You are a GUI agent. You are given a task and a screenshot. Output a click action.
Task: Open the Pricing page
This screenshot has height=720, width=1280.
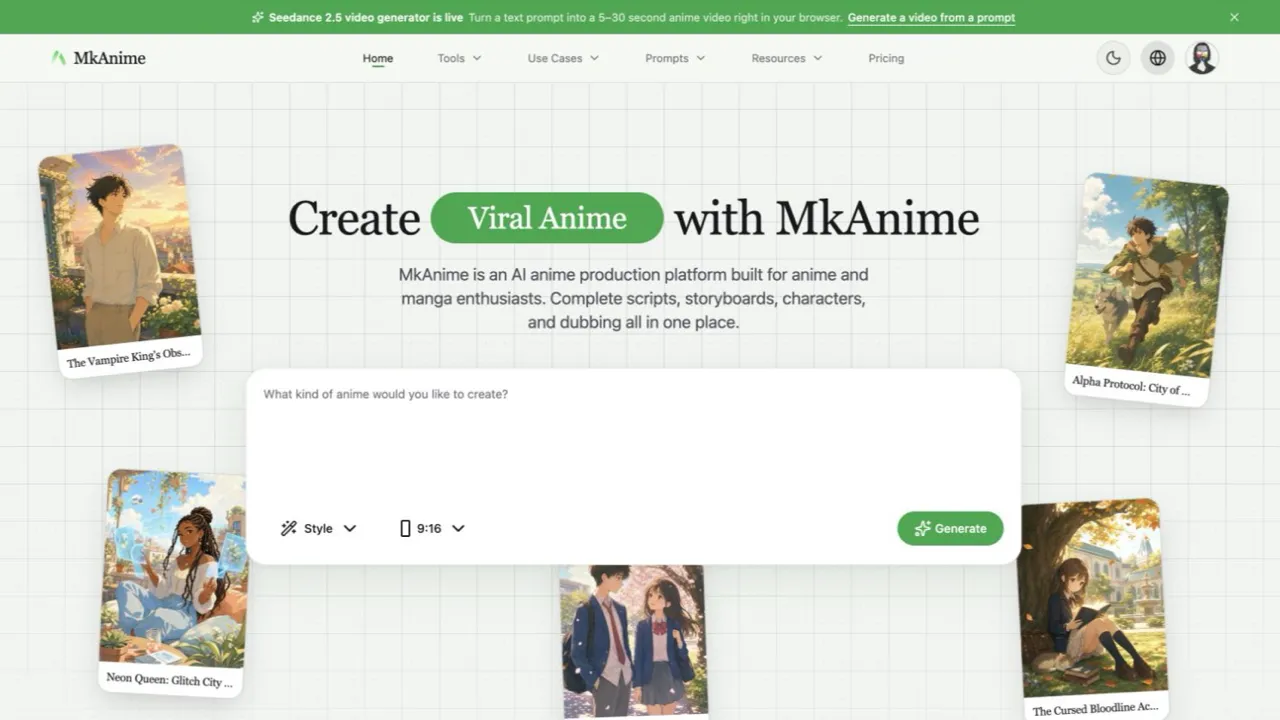[886, 58]
